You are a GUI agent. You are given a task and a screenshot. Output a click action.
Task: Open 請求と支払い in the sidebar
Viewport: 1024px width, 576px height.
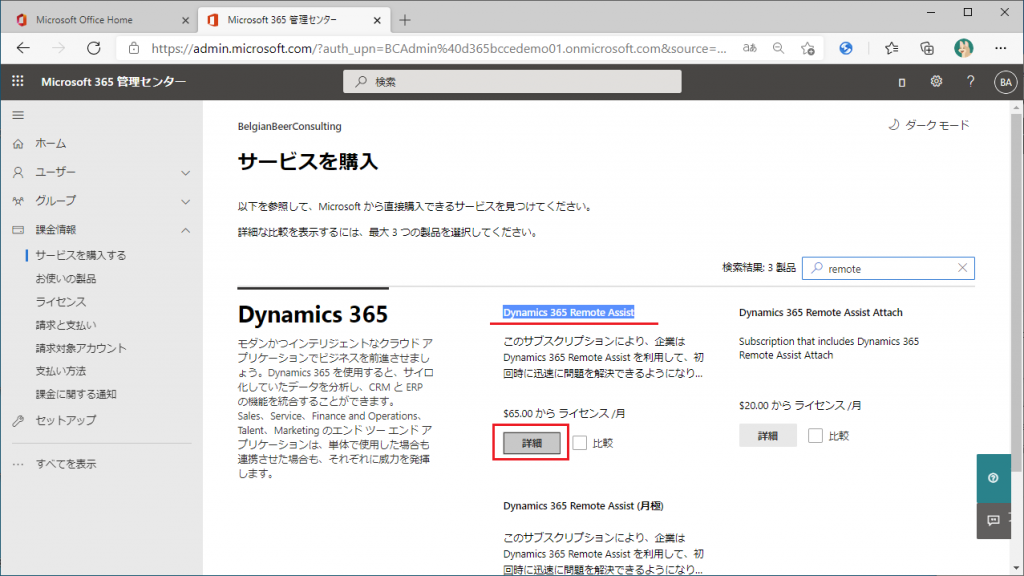[x=66, y=325]
